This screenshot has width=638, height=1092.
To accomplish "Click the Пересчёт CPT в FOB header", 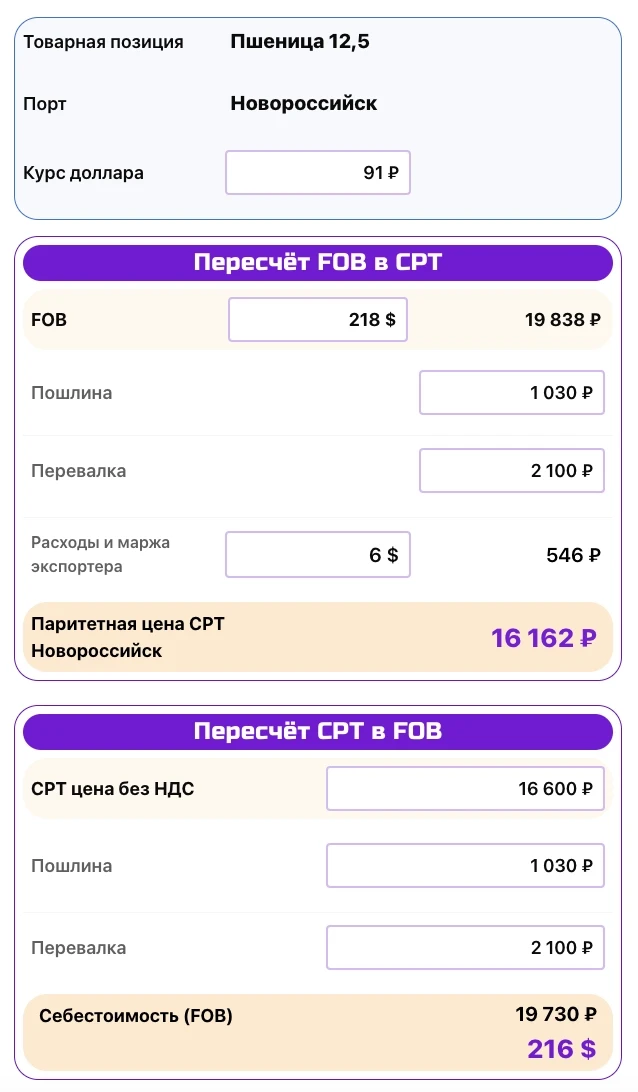I will [317, 732].
